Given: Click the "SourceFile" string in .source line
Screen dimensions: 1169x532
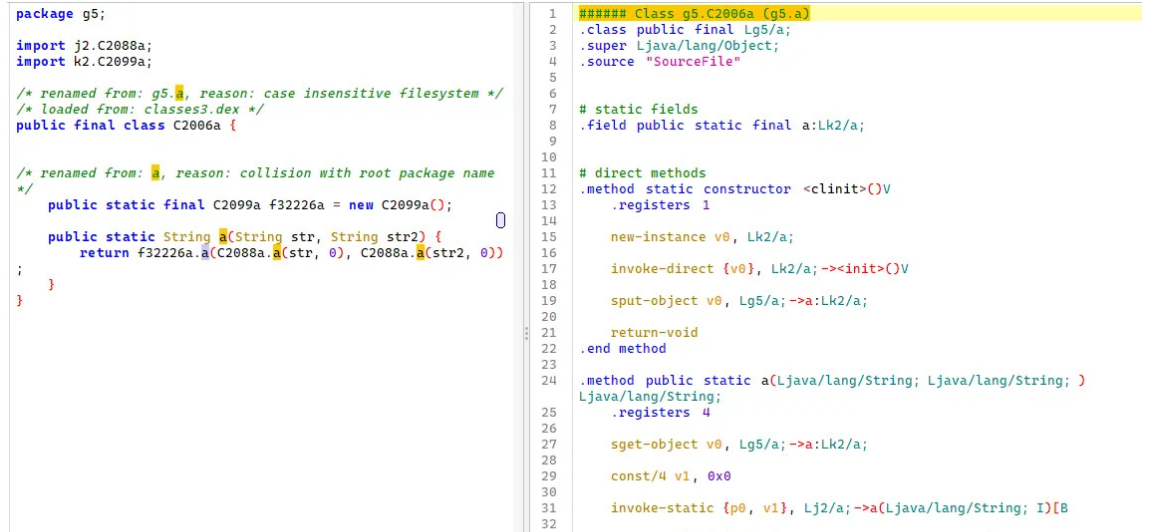Looking at the screenshot, I should click(693, 62).
